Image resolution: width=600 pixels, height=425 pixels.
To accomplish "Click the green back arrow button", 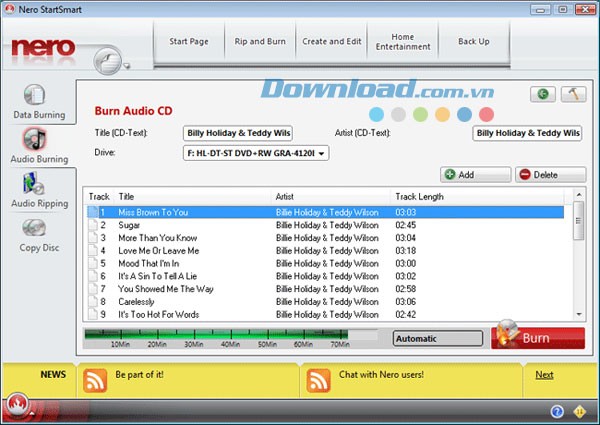I will 544,94.
